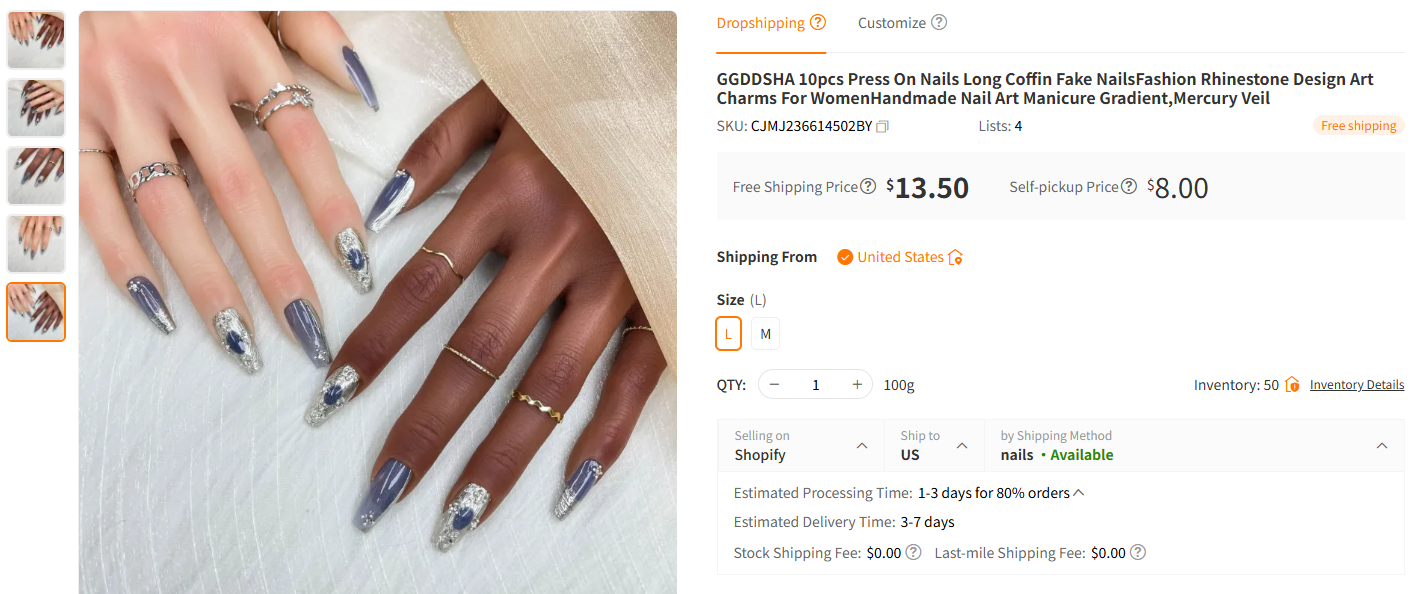
Task: Click the Last-mile Shipping Fee help icon
Action: coord(1137,551)
